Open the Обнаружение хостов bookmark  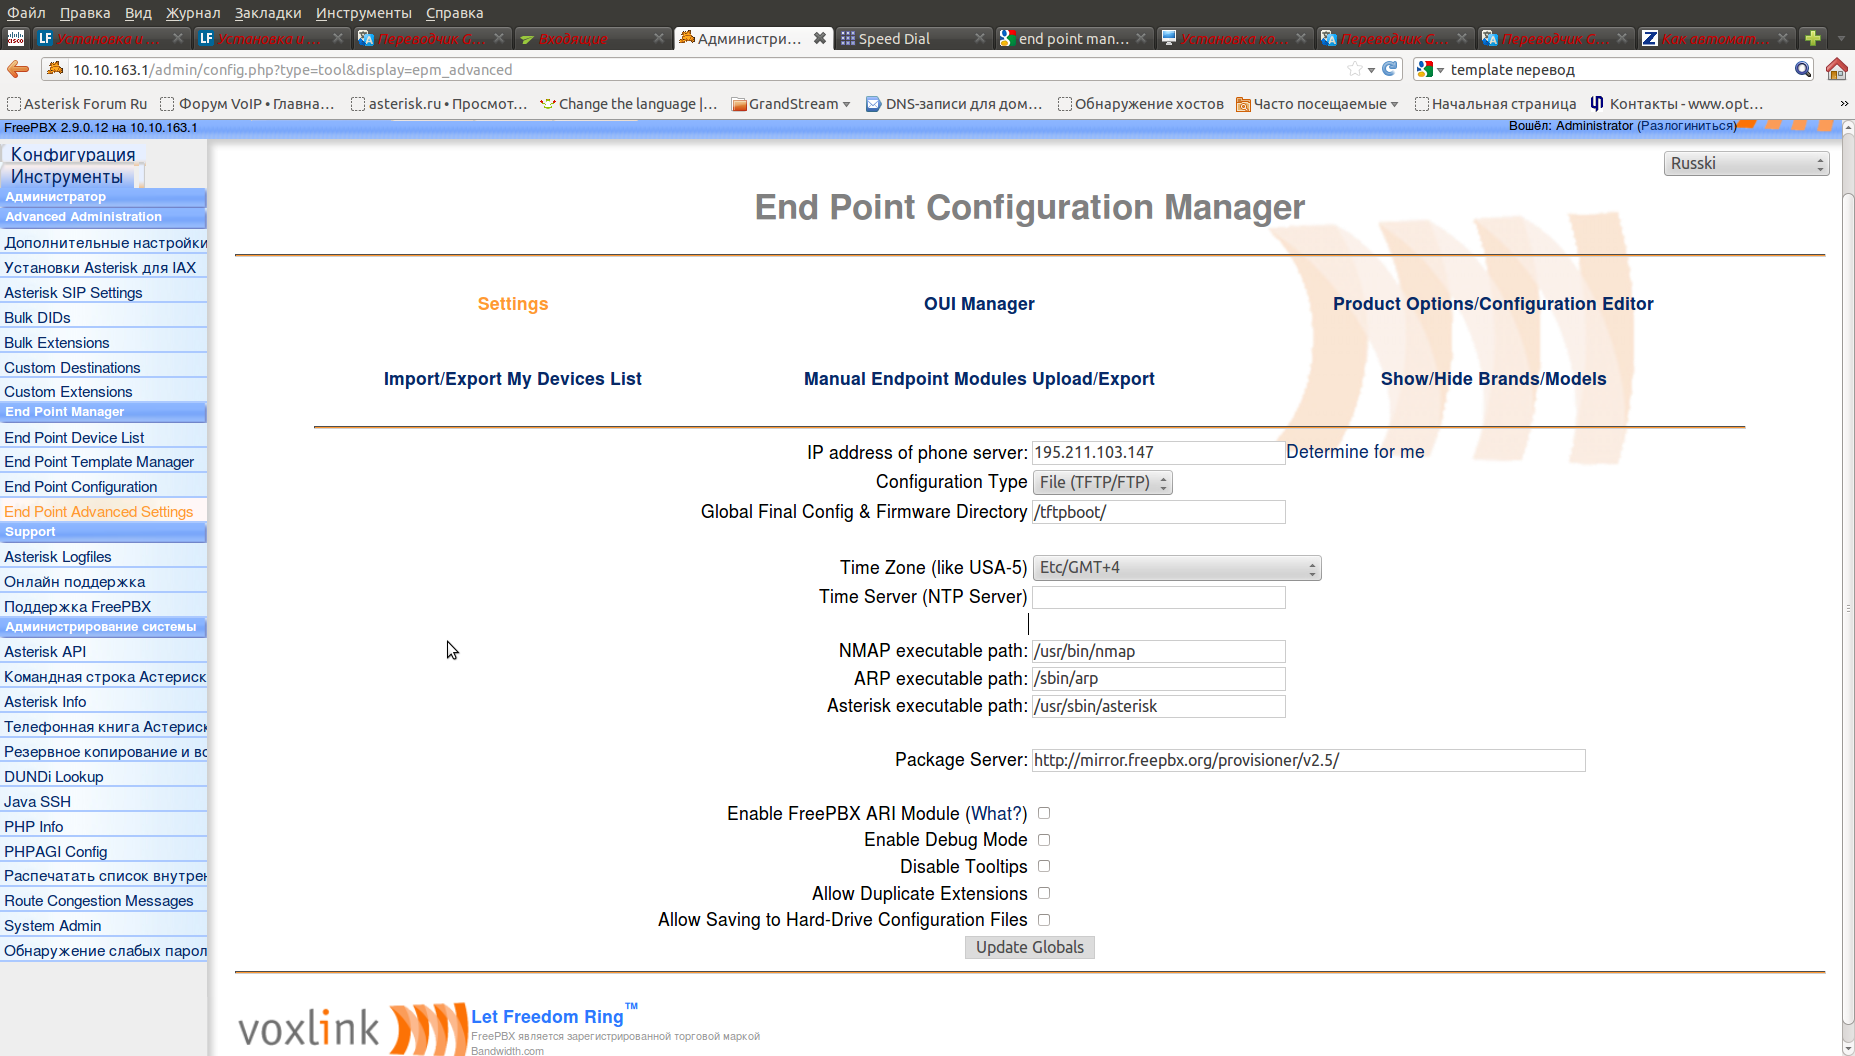[x=1141, y=103]
